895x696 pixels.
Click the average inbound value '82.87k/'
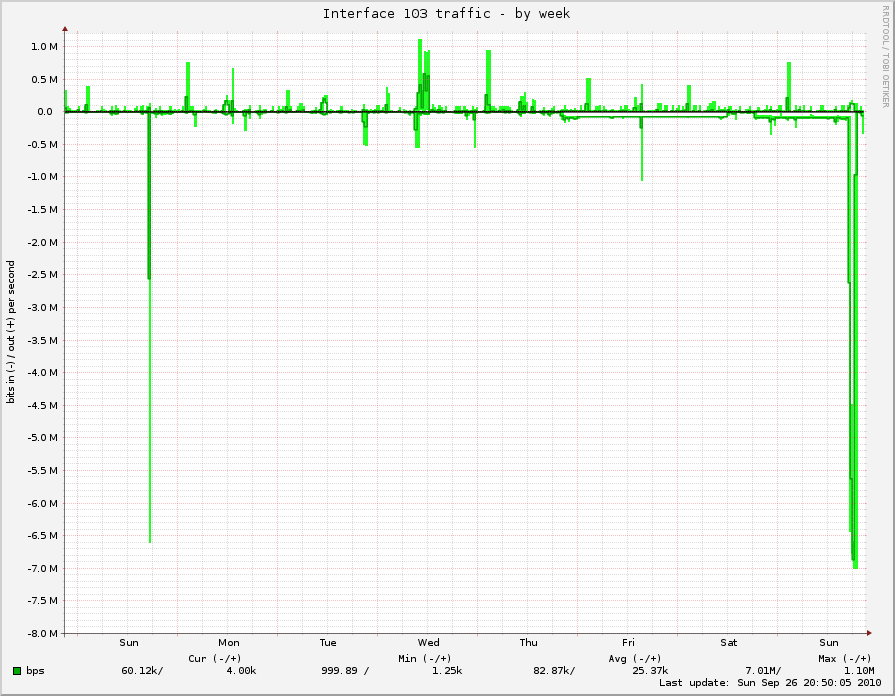click(x=554, y=671)
